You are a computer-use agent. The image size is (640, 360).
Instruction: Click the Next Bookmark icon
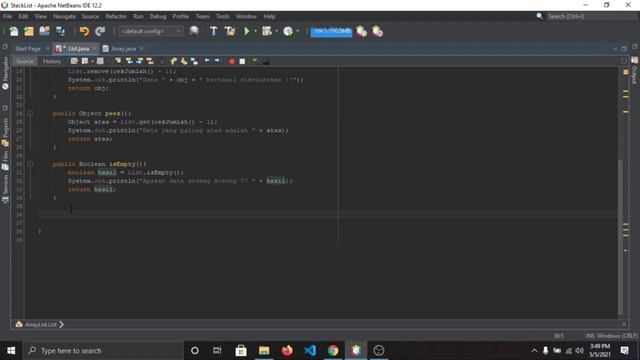tap(184, 61)
